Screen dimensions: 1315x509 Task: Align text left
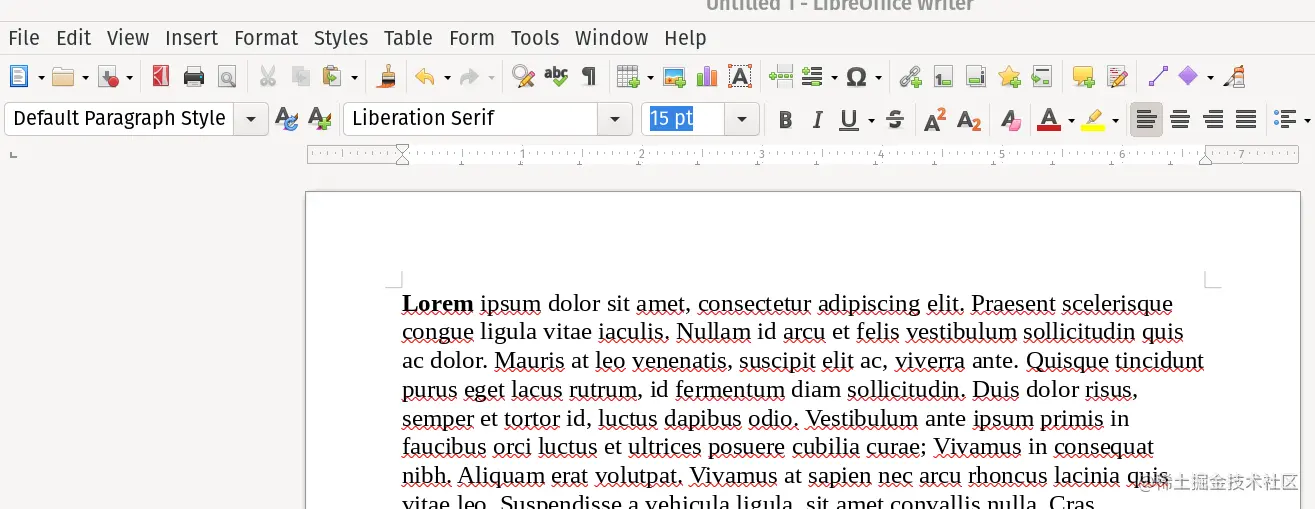pyautogui.click(x=1146, y=120)
